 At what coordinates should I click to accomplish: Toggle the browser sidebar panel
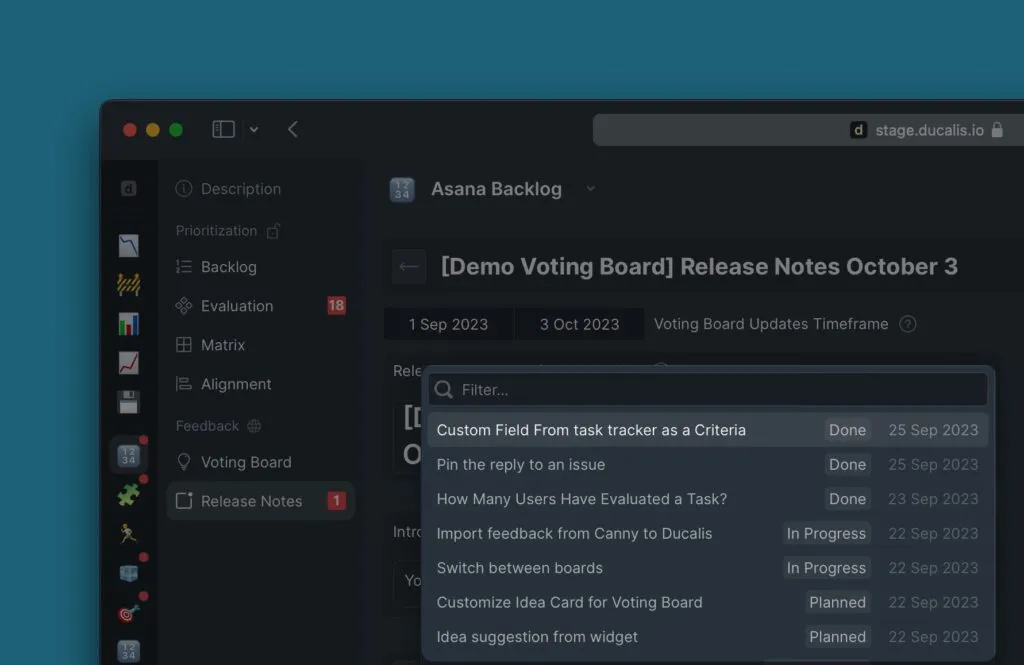[x=224, y=129]
